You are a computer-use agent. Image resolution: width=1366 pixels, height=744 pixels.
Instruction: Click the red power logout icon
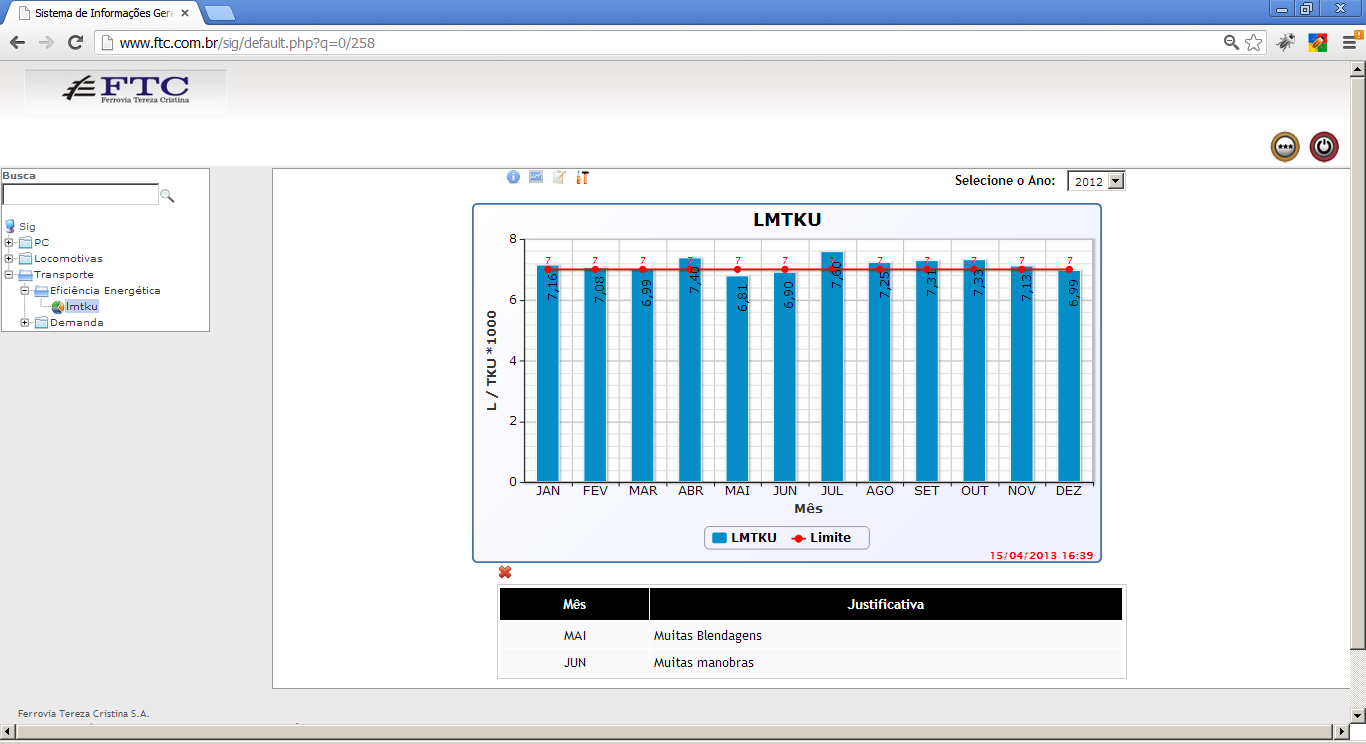tap(1324, 147)
